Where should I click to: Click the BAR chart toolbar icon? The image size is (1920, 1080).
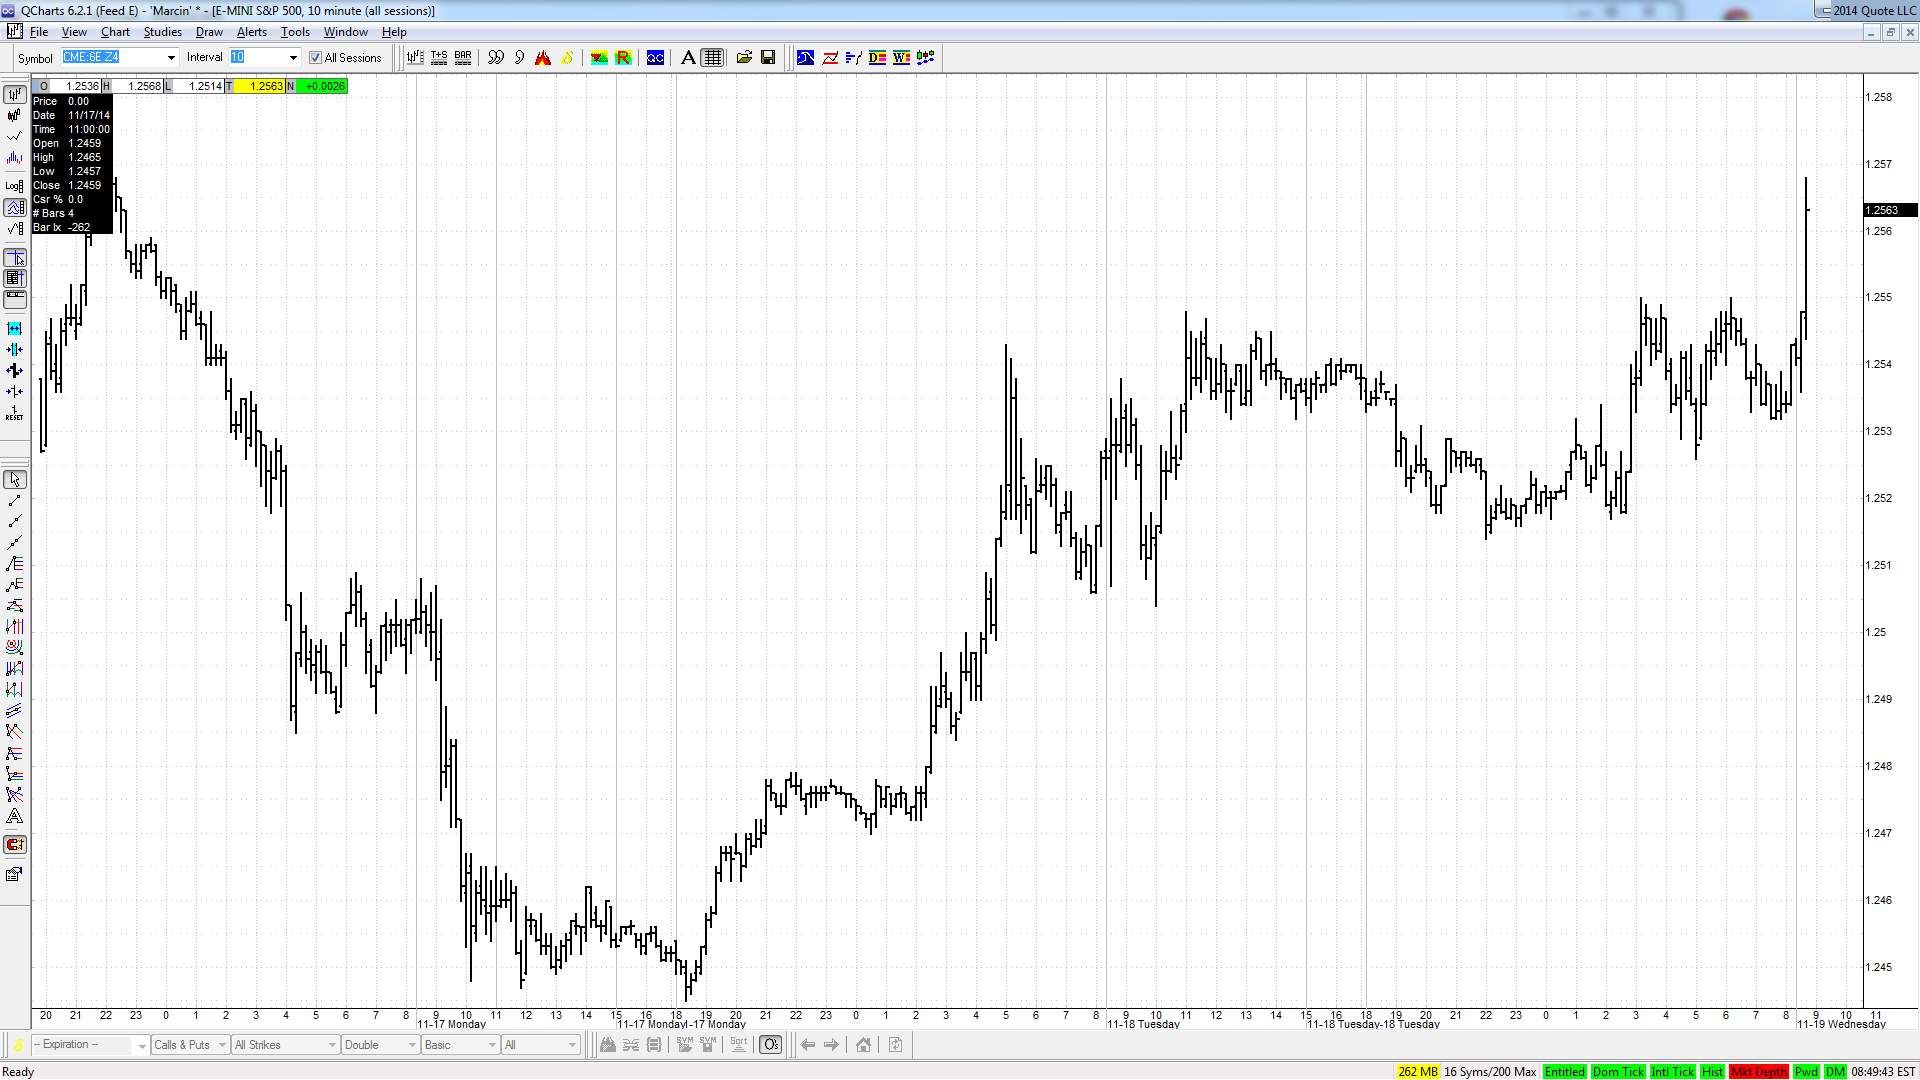[463, 58]
